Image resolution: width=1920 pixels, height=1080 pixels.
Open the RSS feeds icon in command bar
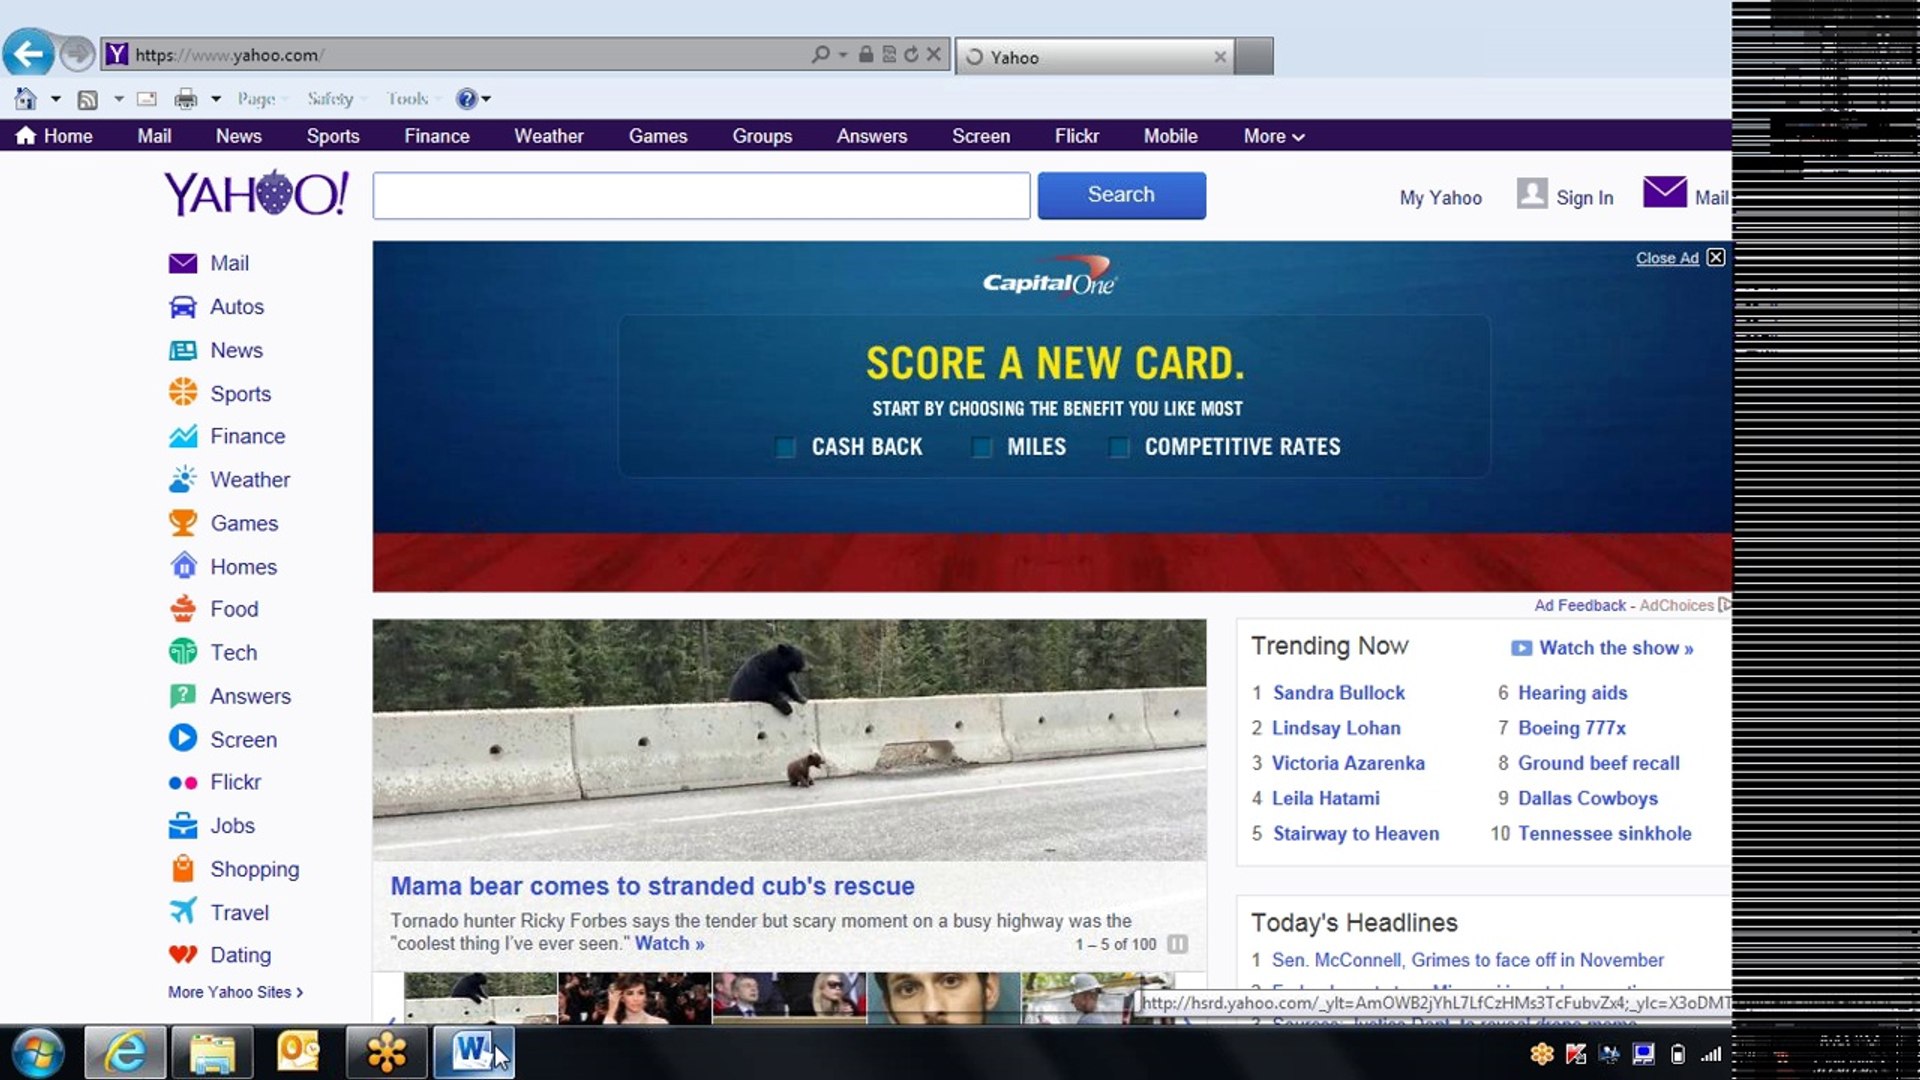(x=88, y=99)
